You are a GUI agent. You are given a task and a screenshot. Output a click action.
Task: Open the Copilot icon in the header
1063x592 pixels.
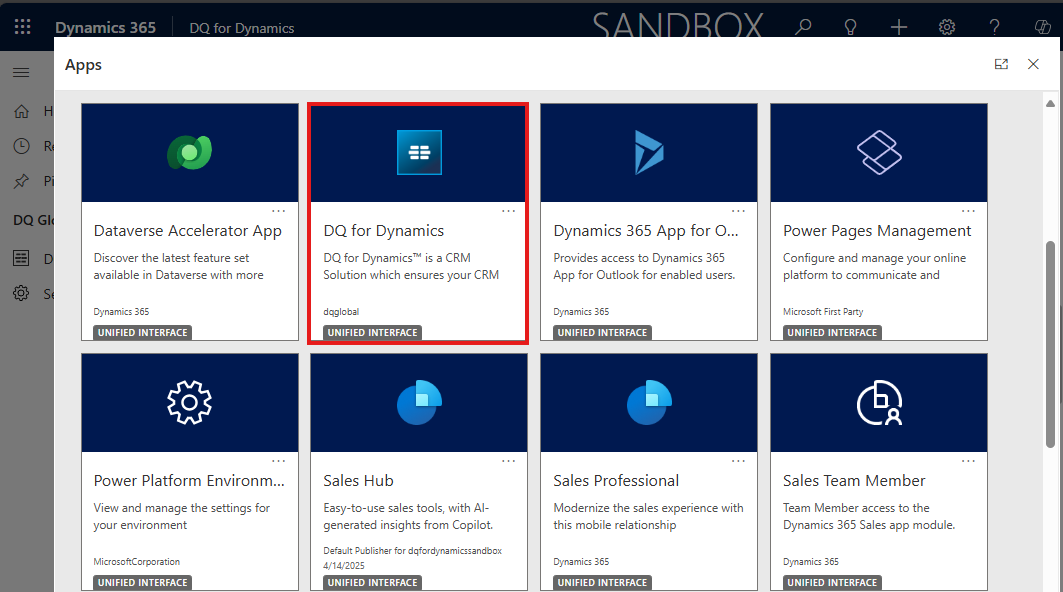point(1043,27)
